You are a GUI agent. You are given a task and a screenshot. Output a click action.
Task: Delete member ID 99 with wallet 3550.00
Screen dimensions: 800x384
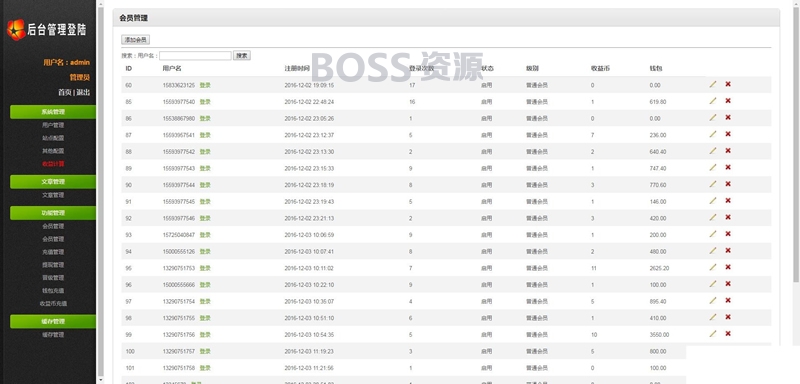pyautogui.click(x=728, y=334)
